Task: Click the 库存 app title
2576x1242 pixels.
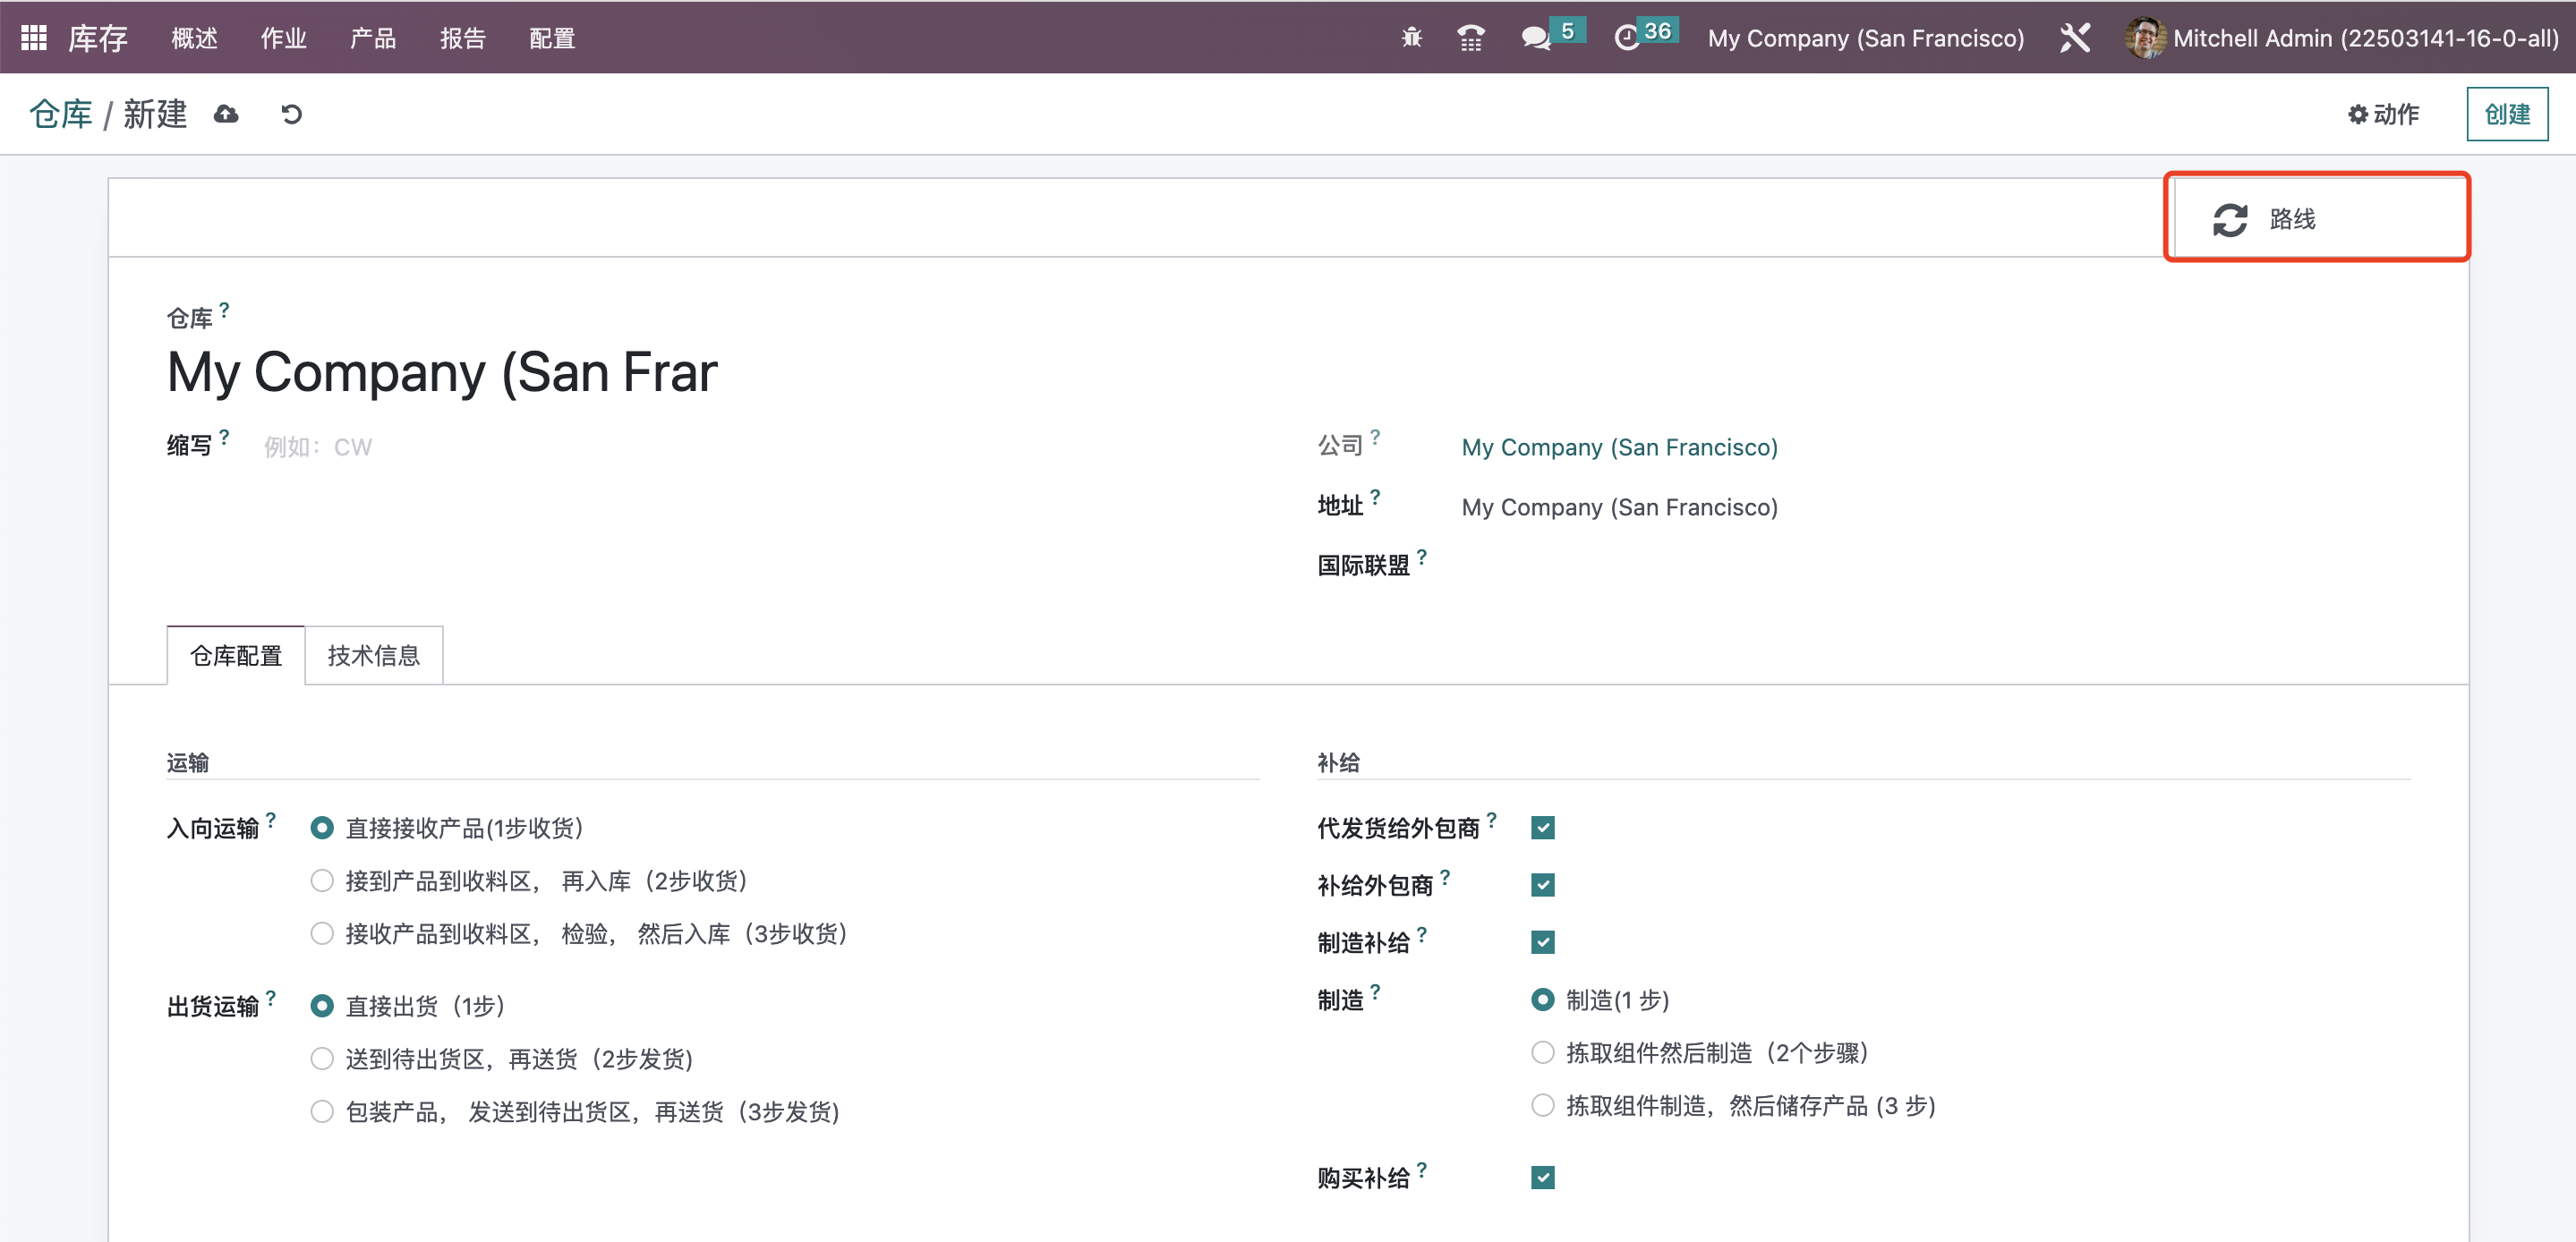Action: point(98,38)
